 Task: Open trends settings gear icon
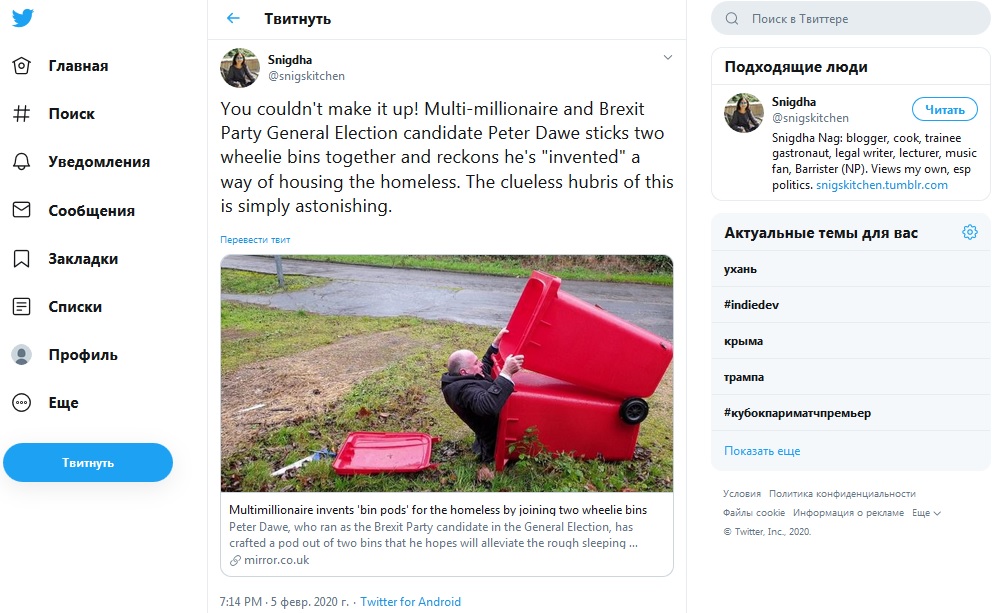click(969, 233)
